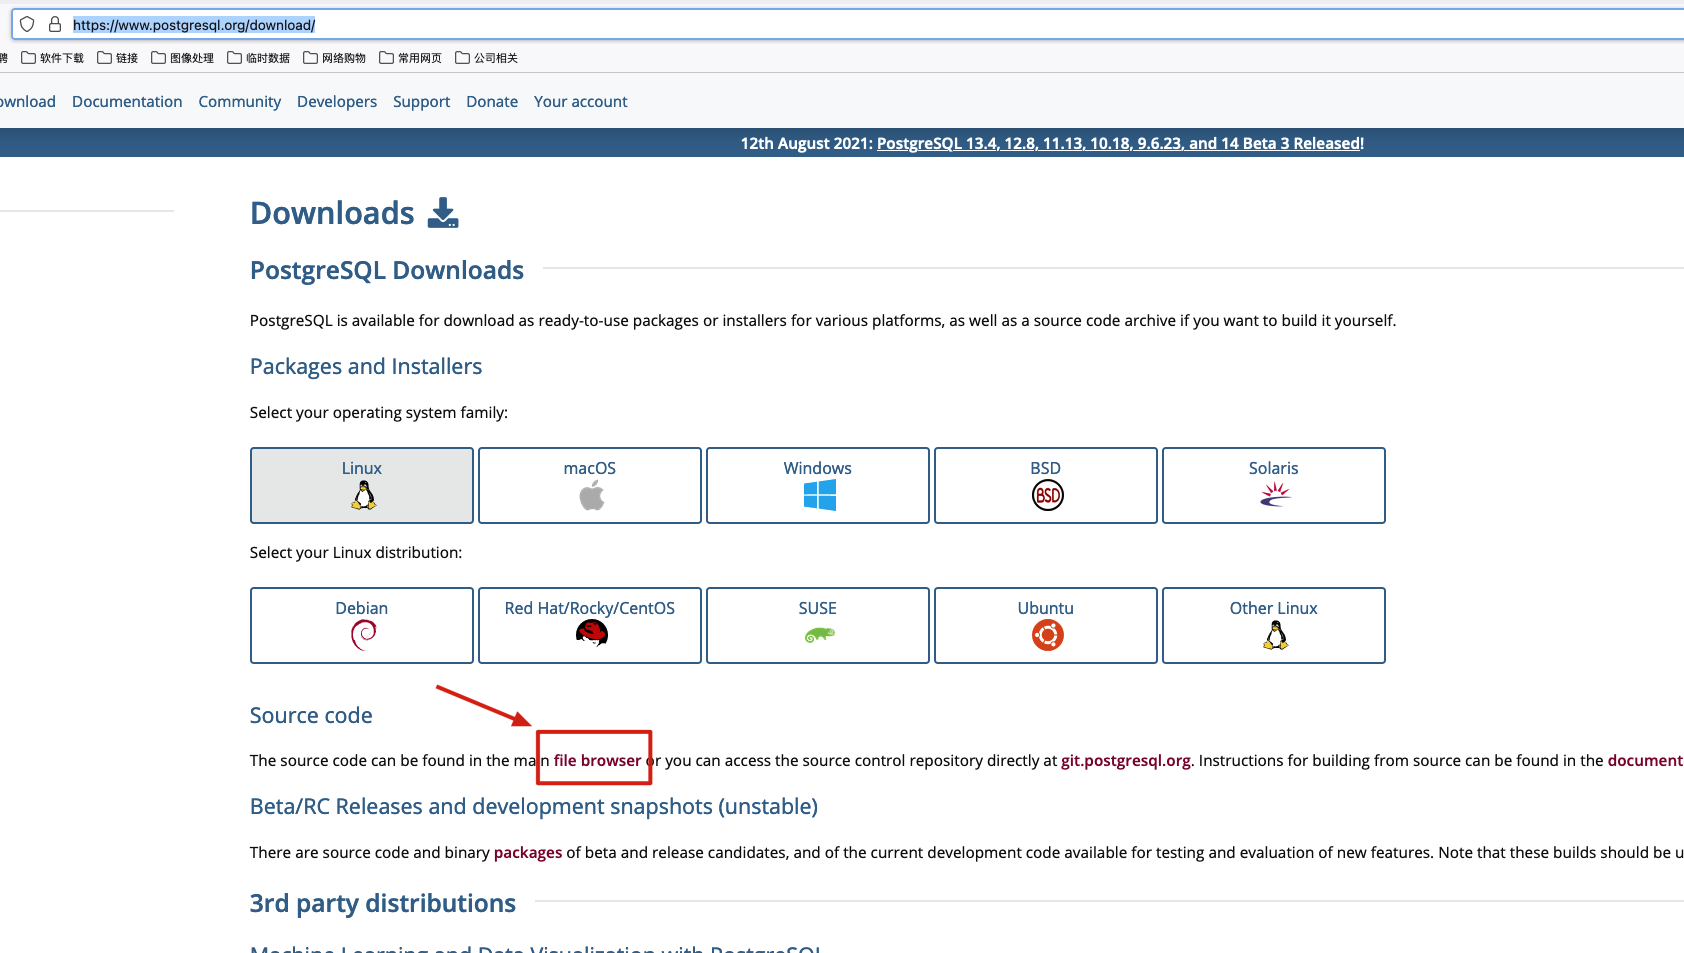
Task: Open the 公司相关 bookmark folder
Action: coord(486,58)
